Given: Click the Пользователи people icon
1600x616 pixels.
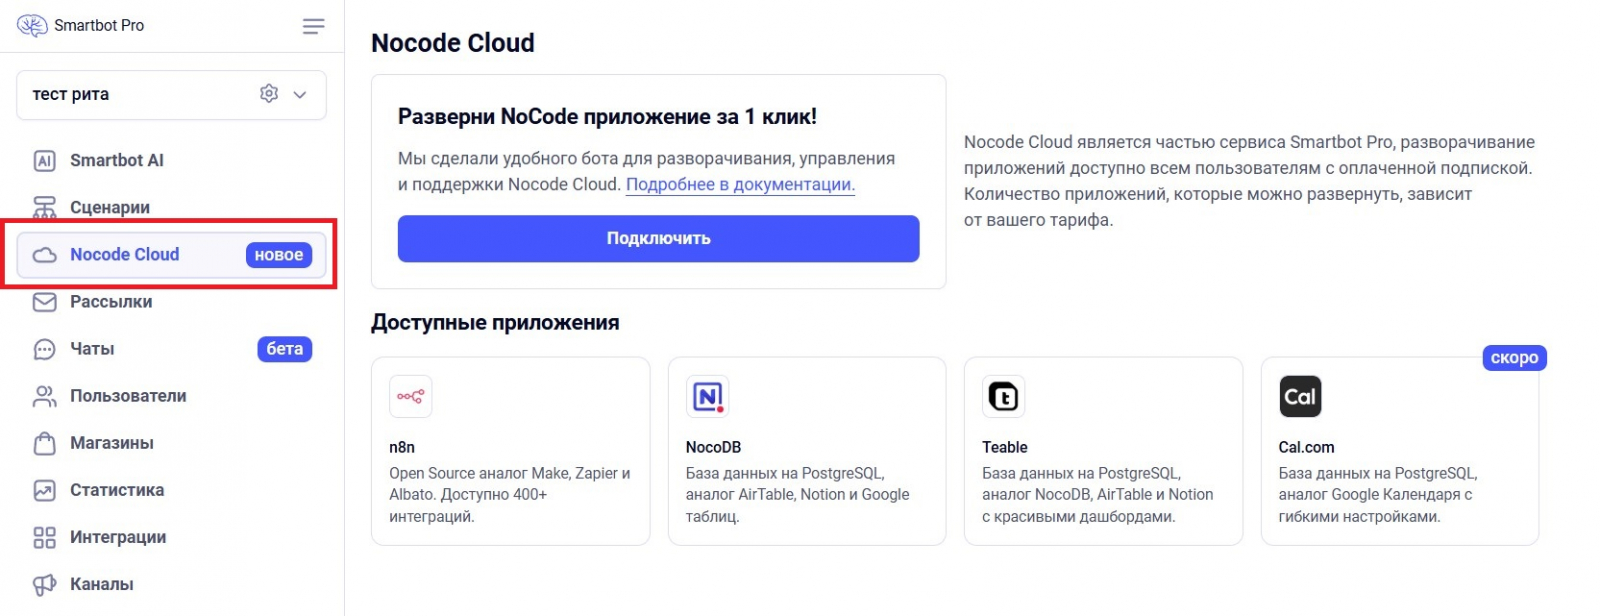Looking at the screenshot, I should (45, 396).
